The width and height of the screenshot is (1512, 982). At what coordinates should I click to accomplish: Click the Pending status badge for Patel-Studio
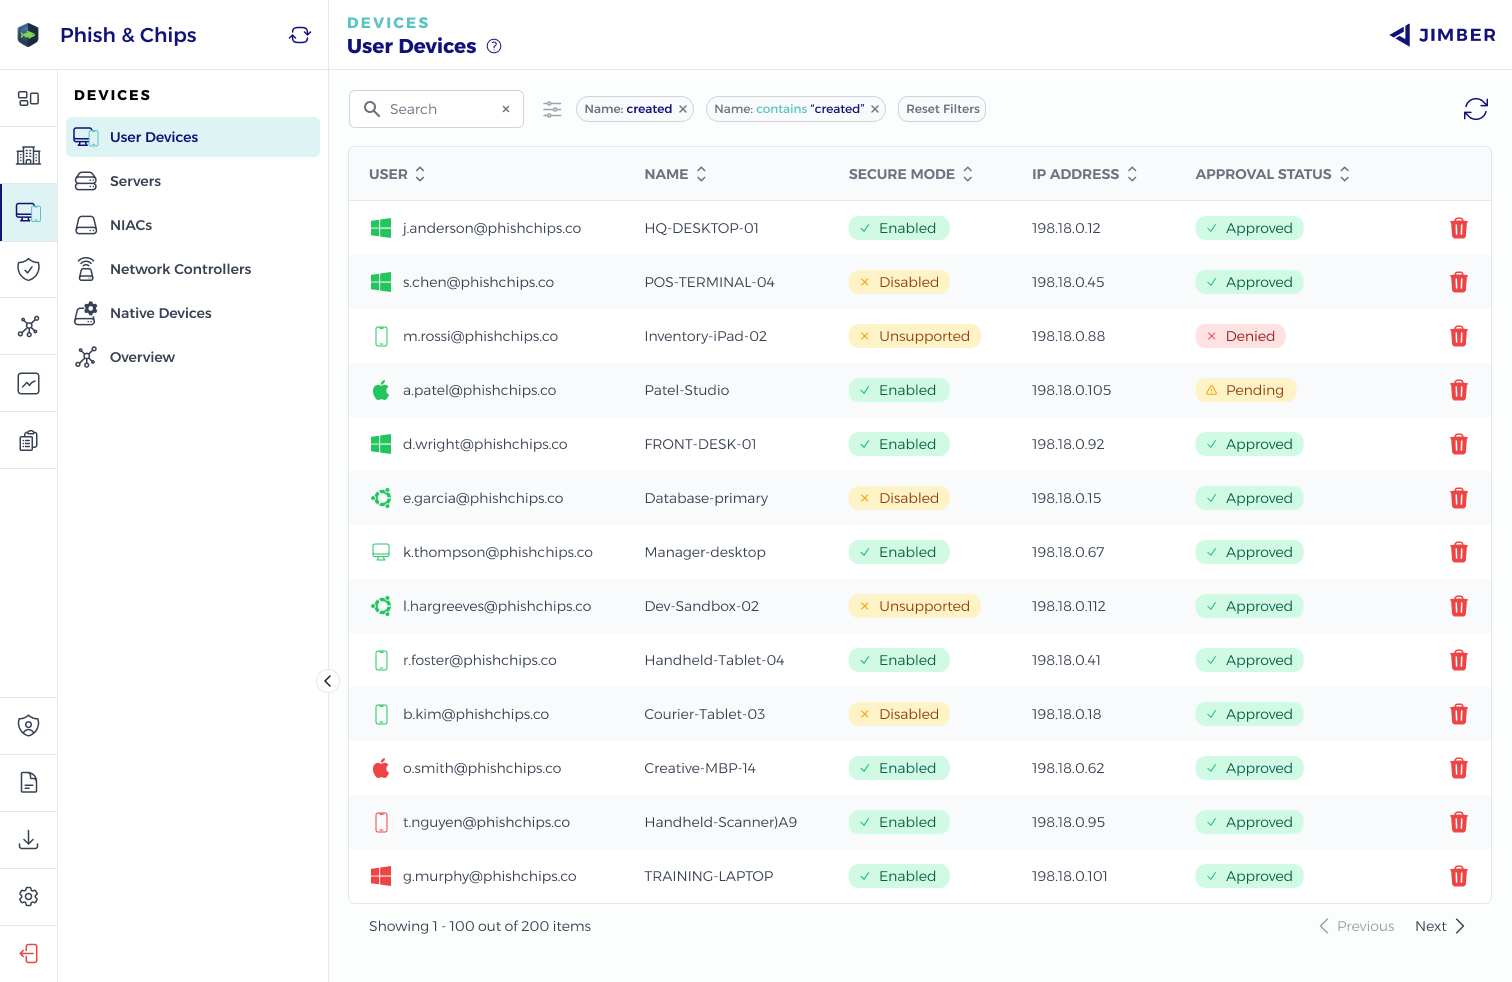click(x=1245, y=390)
